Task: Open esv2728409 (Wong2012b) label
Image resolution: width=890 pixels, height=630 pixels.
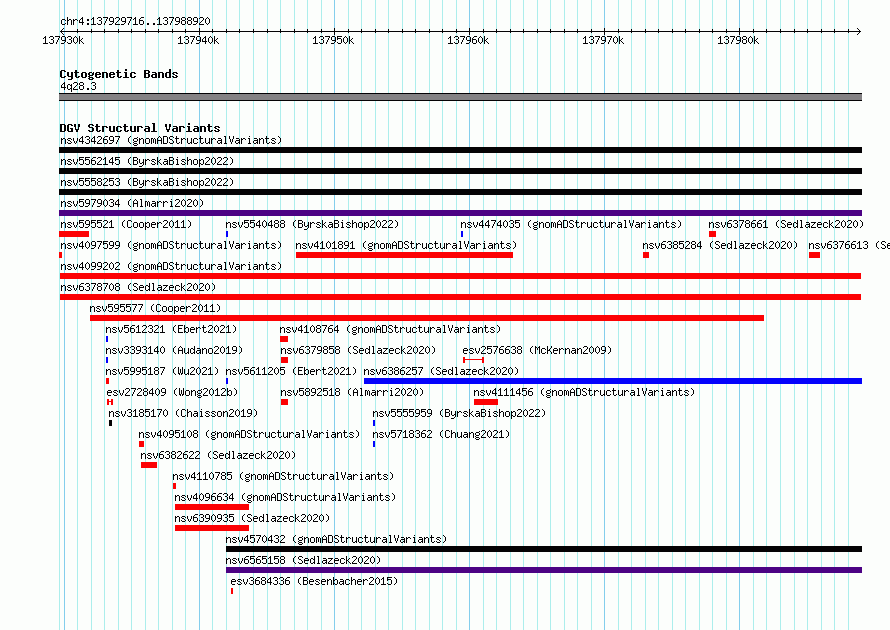Action: click(172, 392)
